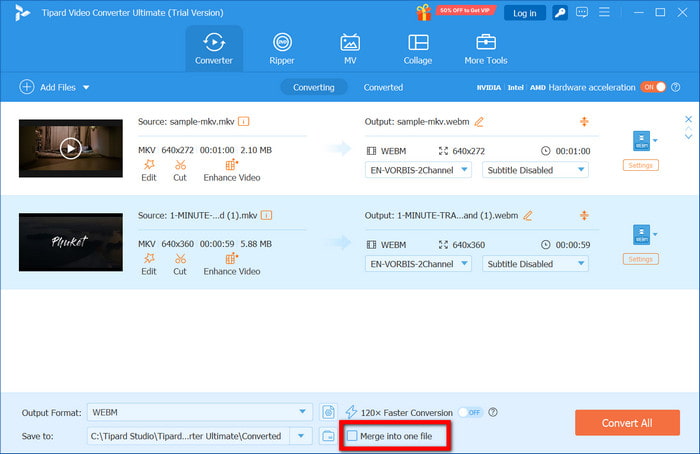The image size is (700, 454).
Task: Click the Convert All button
Action: point(627,423)
